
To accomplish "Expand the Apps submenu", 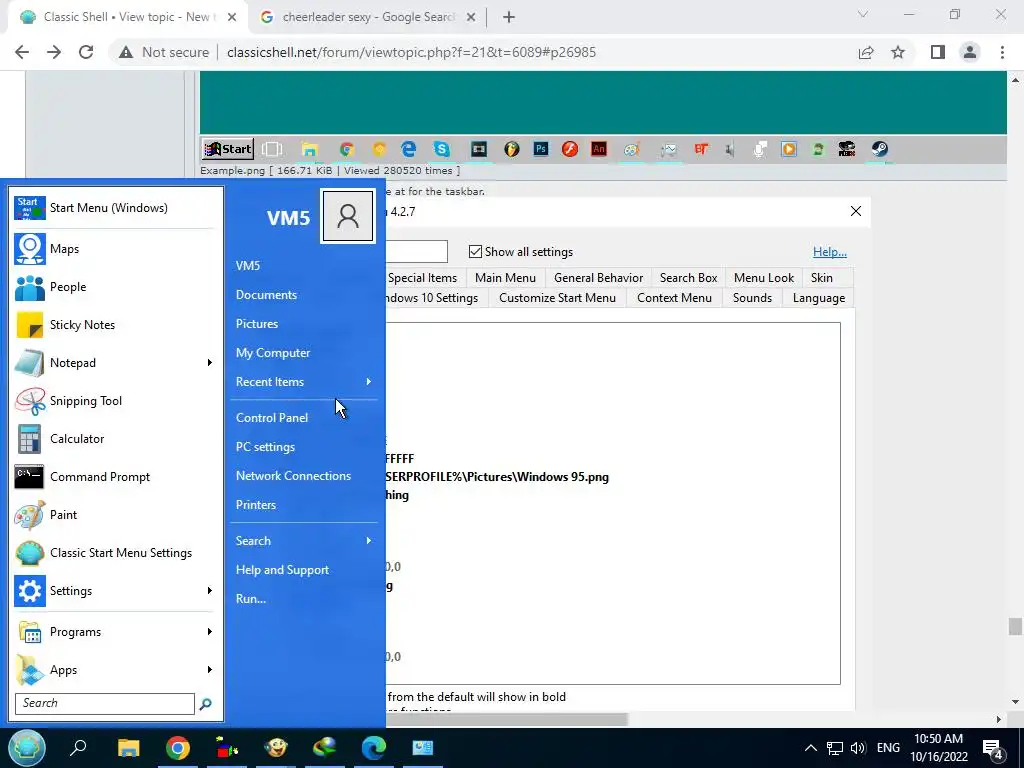I will 210,669.
